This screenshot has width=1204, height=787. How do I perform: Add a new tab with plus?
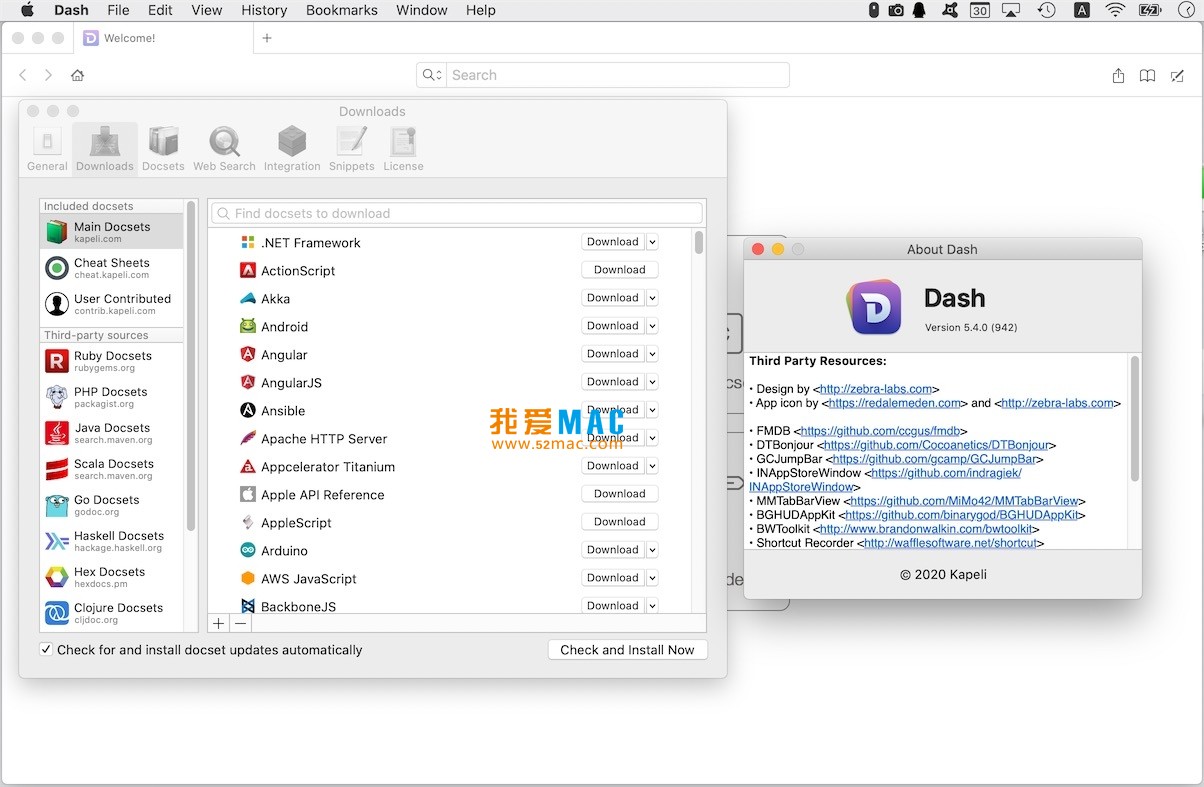[266, 38]
